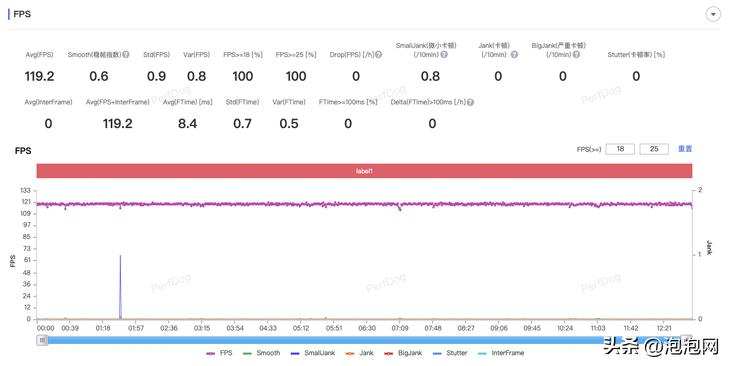The image size is (730, 366).
Task: Click the FPS threshold field showing 18
Action: [620, 149]
